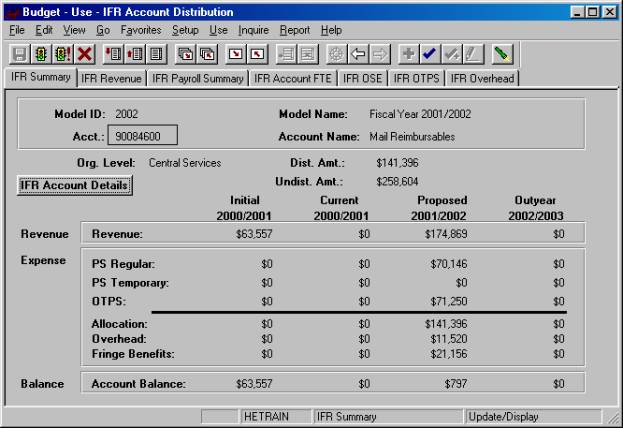The image size is (623, 428).
Task: Click the blue checkmark toolbar icon
Action: point(428,53)
